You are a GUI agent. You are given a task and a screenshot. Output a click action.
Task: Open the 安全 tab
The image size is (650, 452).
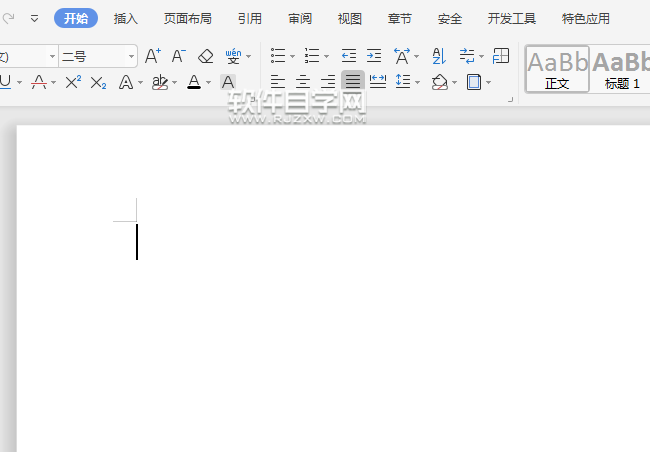pyautogui.click(x=450, y=19)
